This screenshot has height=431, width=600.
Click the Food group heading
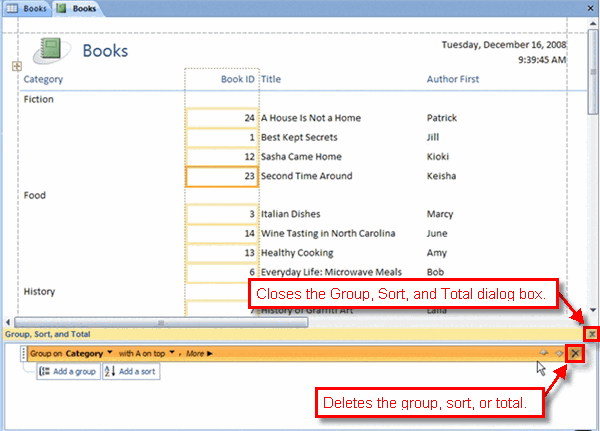coord(35,195)
